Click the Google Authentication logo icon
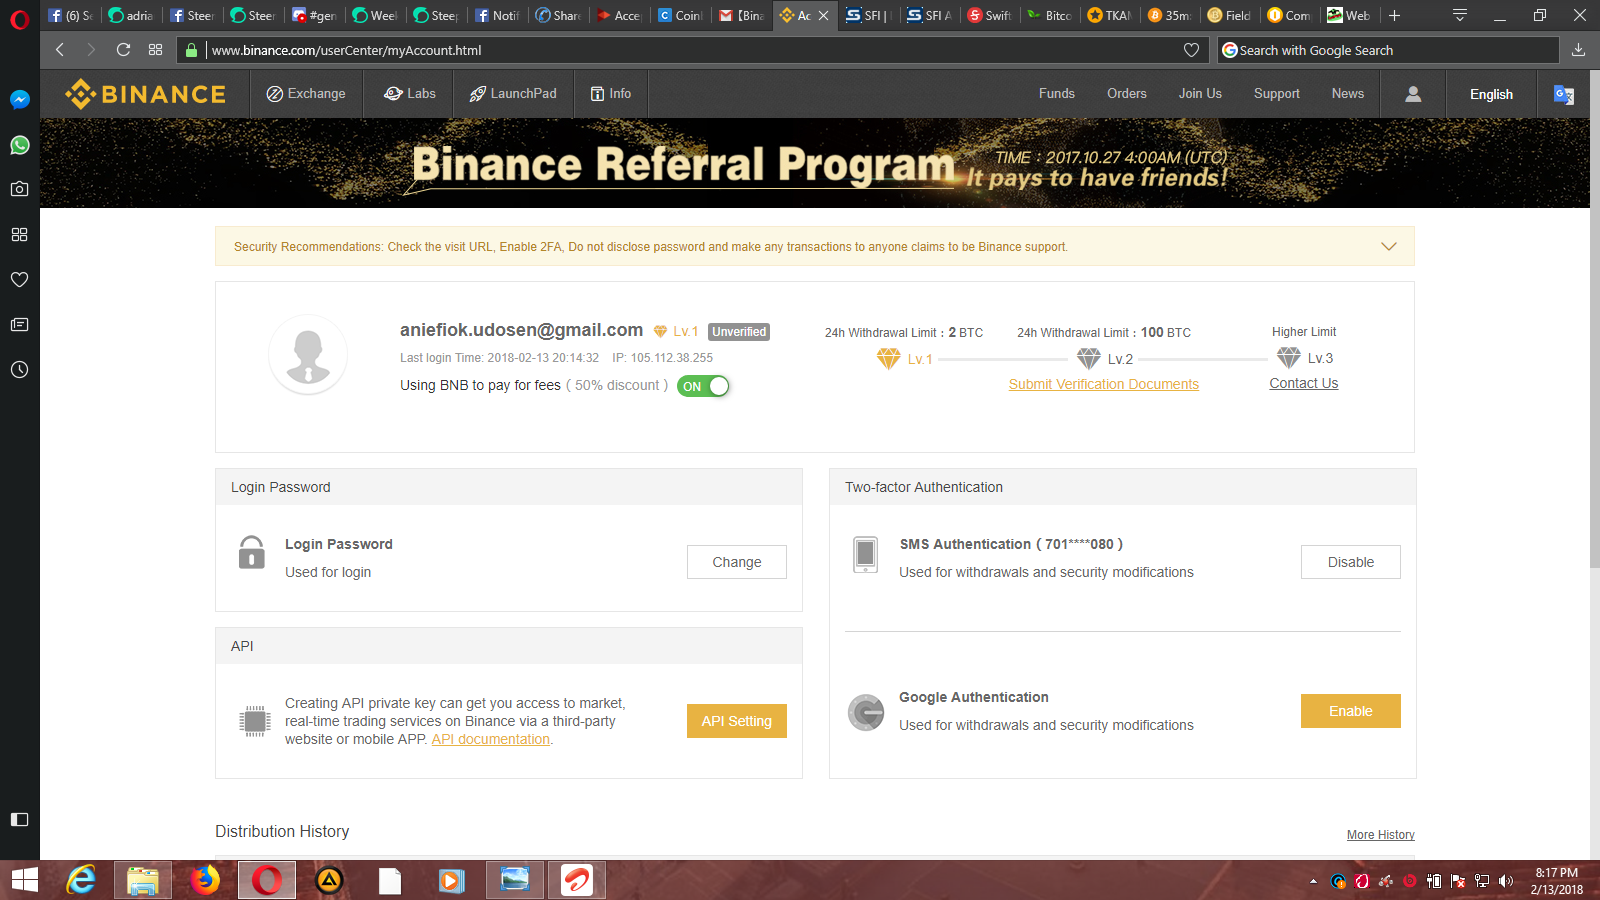 tap(866, 712)
